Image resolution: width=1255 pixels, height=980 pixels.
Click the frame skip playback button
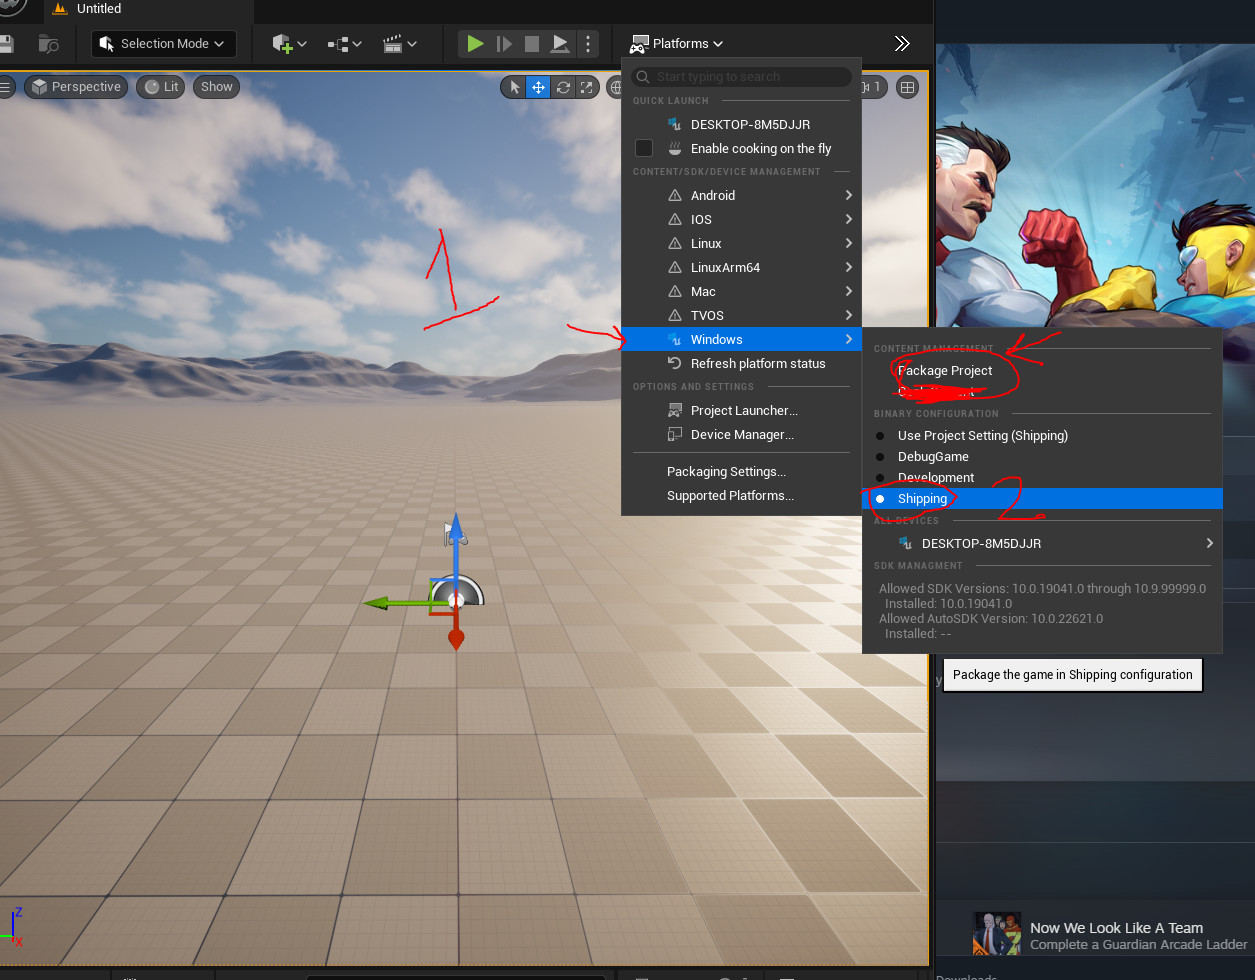pyautogui.click(x=504, y=44)
